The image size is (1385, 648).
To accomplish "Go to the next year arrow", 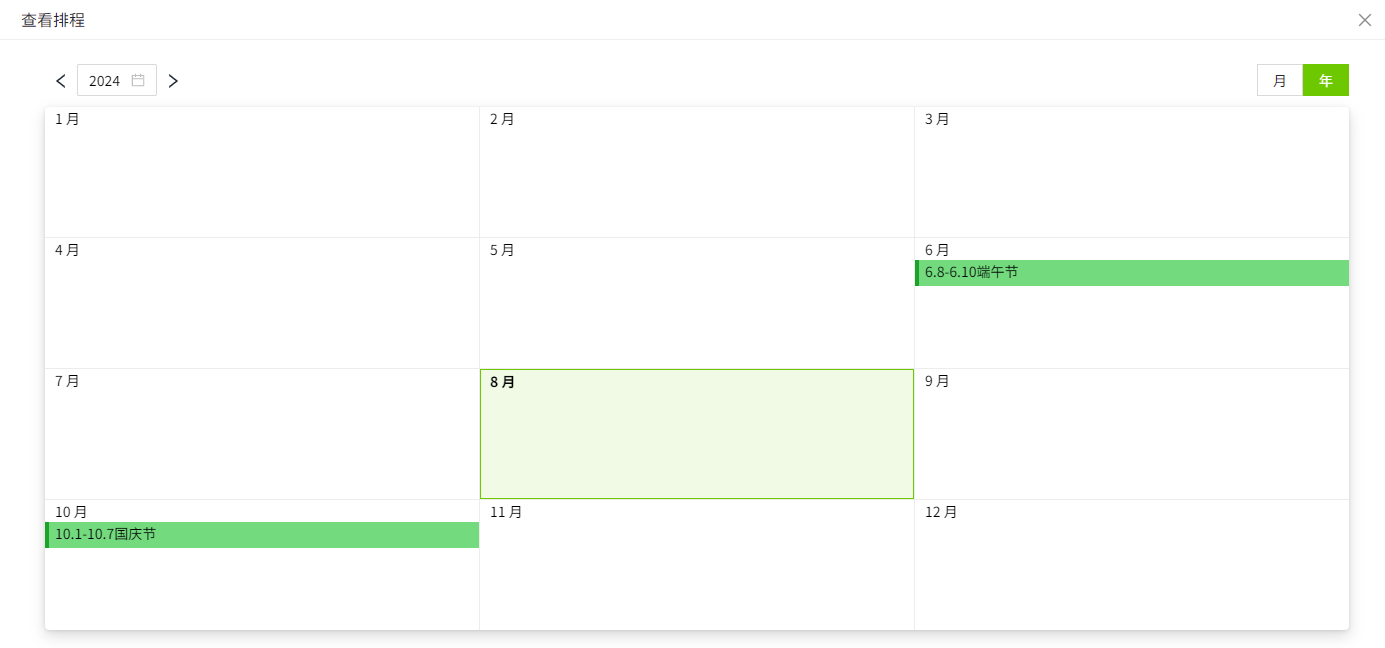I will pos(173,81).
